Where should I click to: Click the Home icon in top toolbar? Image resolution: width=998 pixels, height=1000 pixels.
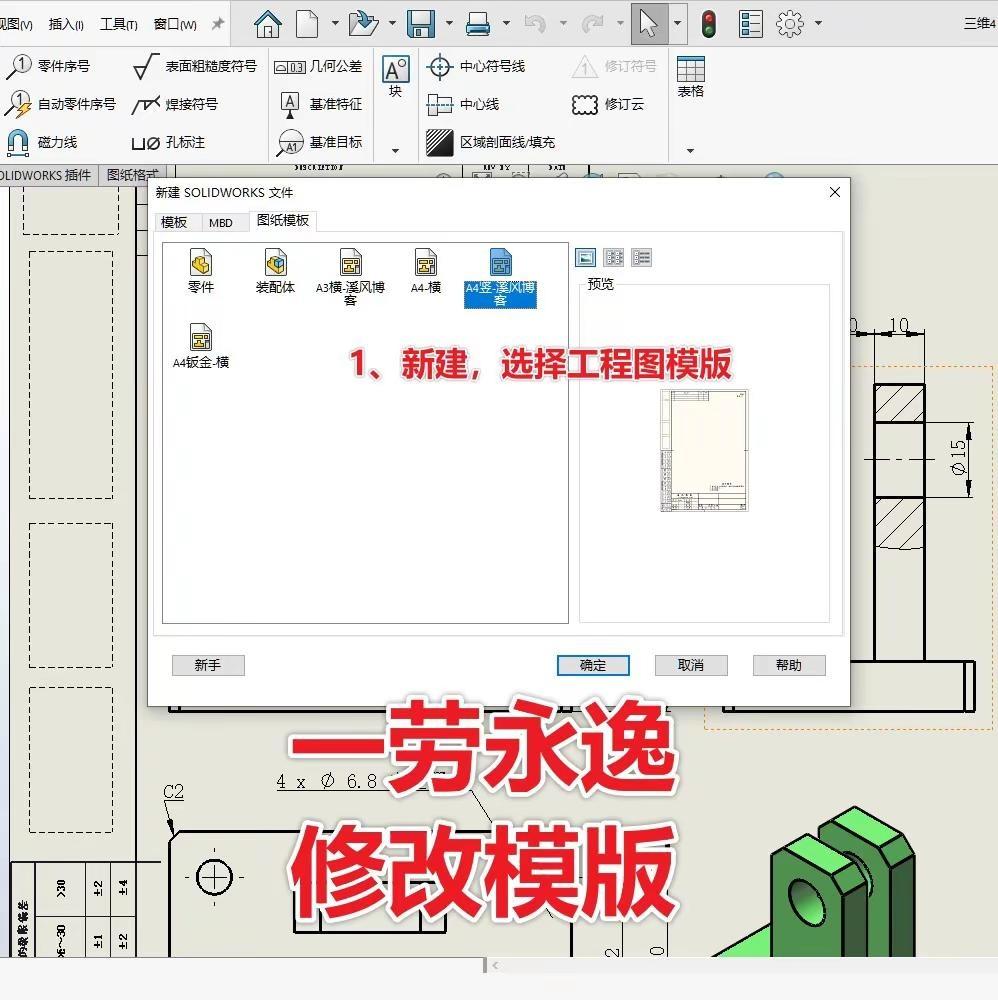tap(267, 24)
